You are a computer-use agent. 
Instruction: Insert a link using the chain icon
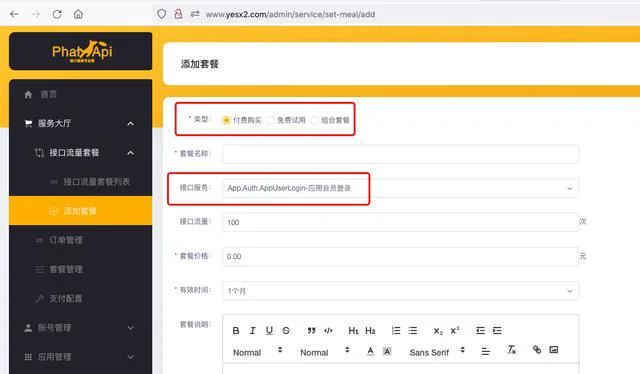point(537,350)
